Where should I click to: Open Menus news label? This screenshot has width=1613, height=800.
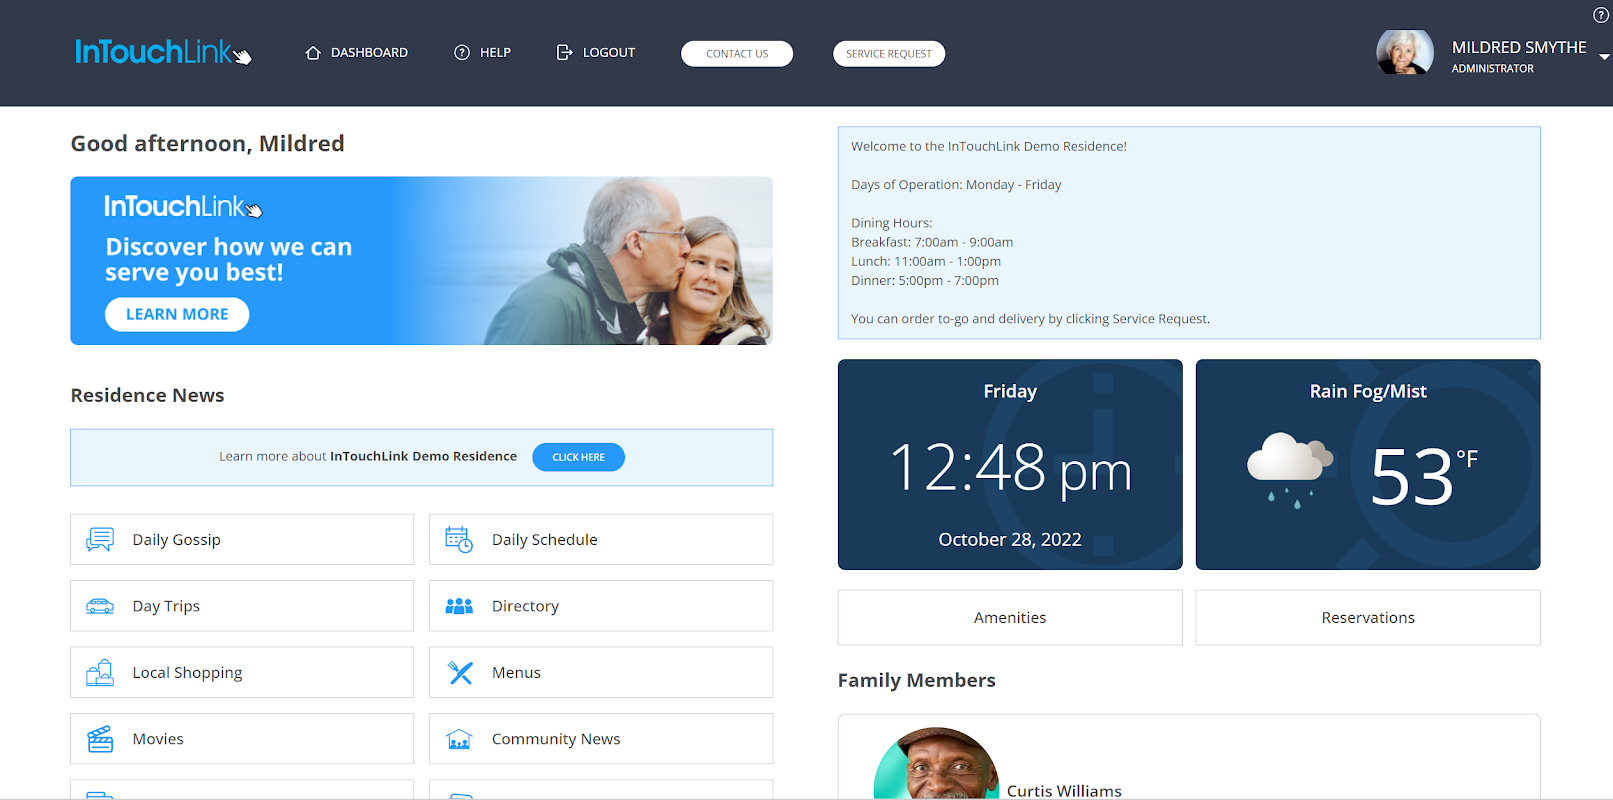tap(516, 673)
